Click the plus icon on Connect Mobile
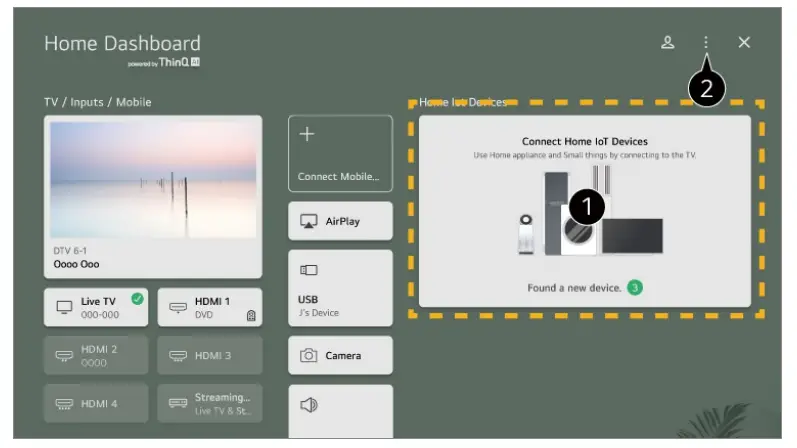Image resolution: width=797 pixels, height=448 pixels. click(307, 134)
